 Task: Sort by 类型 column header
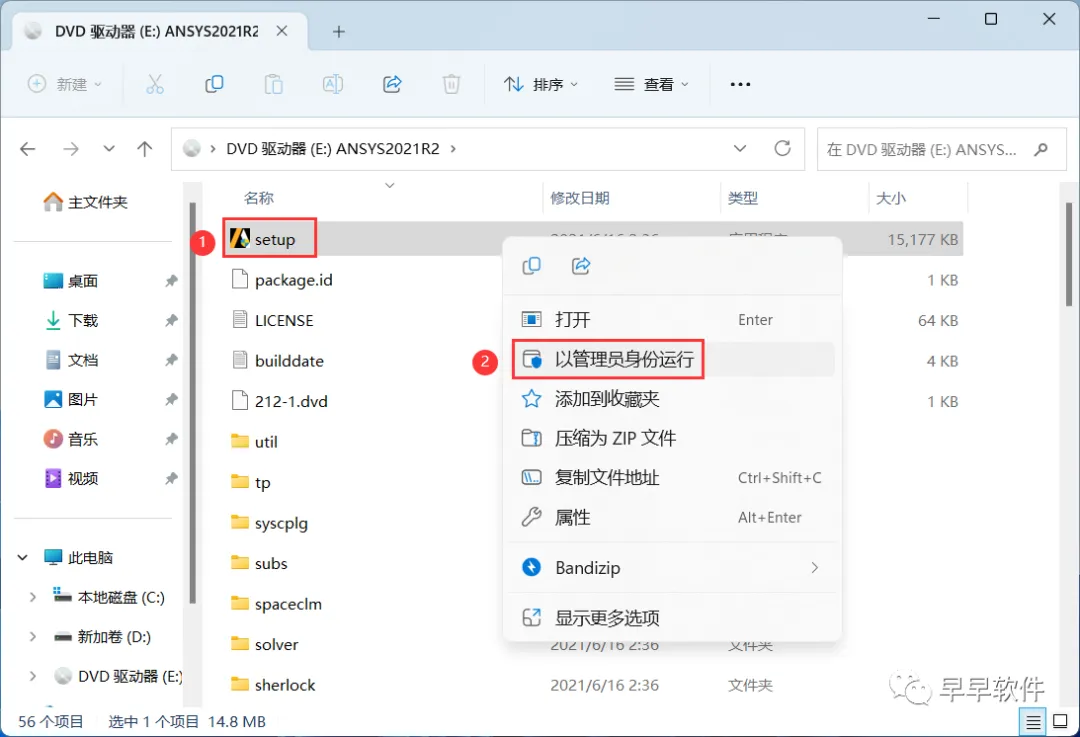pyautogui.click(x=742, y=198)
